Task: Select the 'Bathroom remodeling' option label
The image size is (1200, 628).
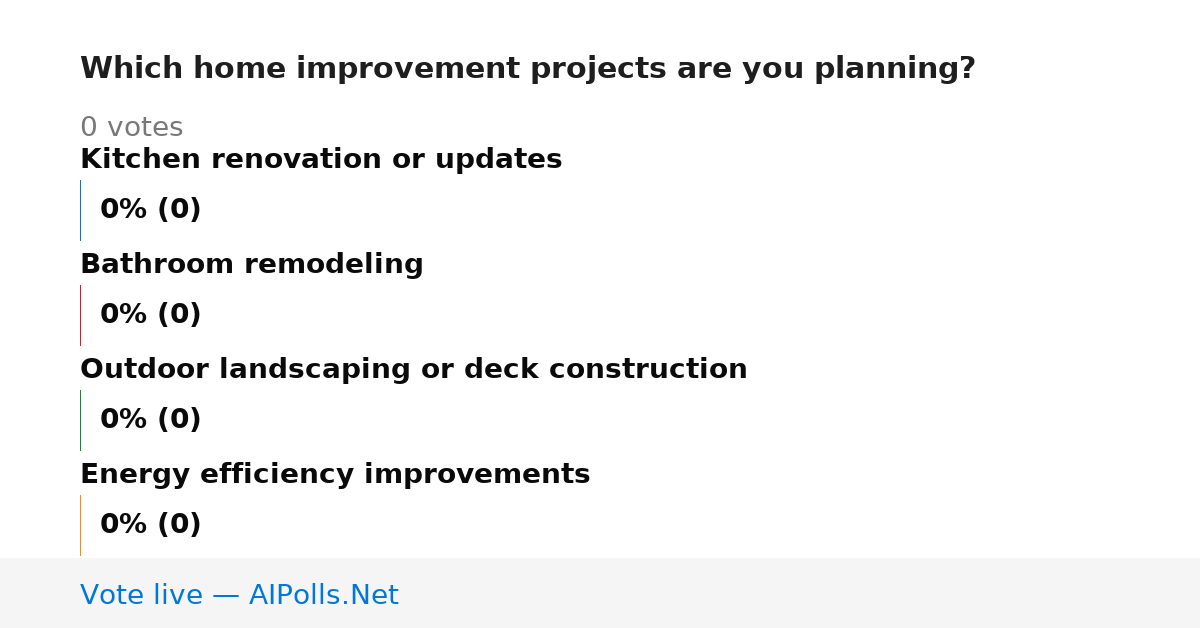Action: [252, 265]
